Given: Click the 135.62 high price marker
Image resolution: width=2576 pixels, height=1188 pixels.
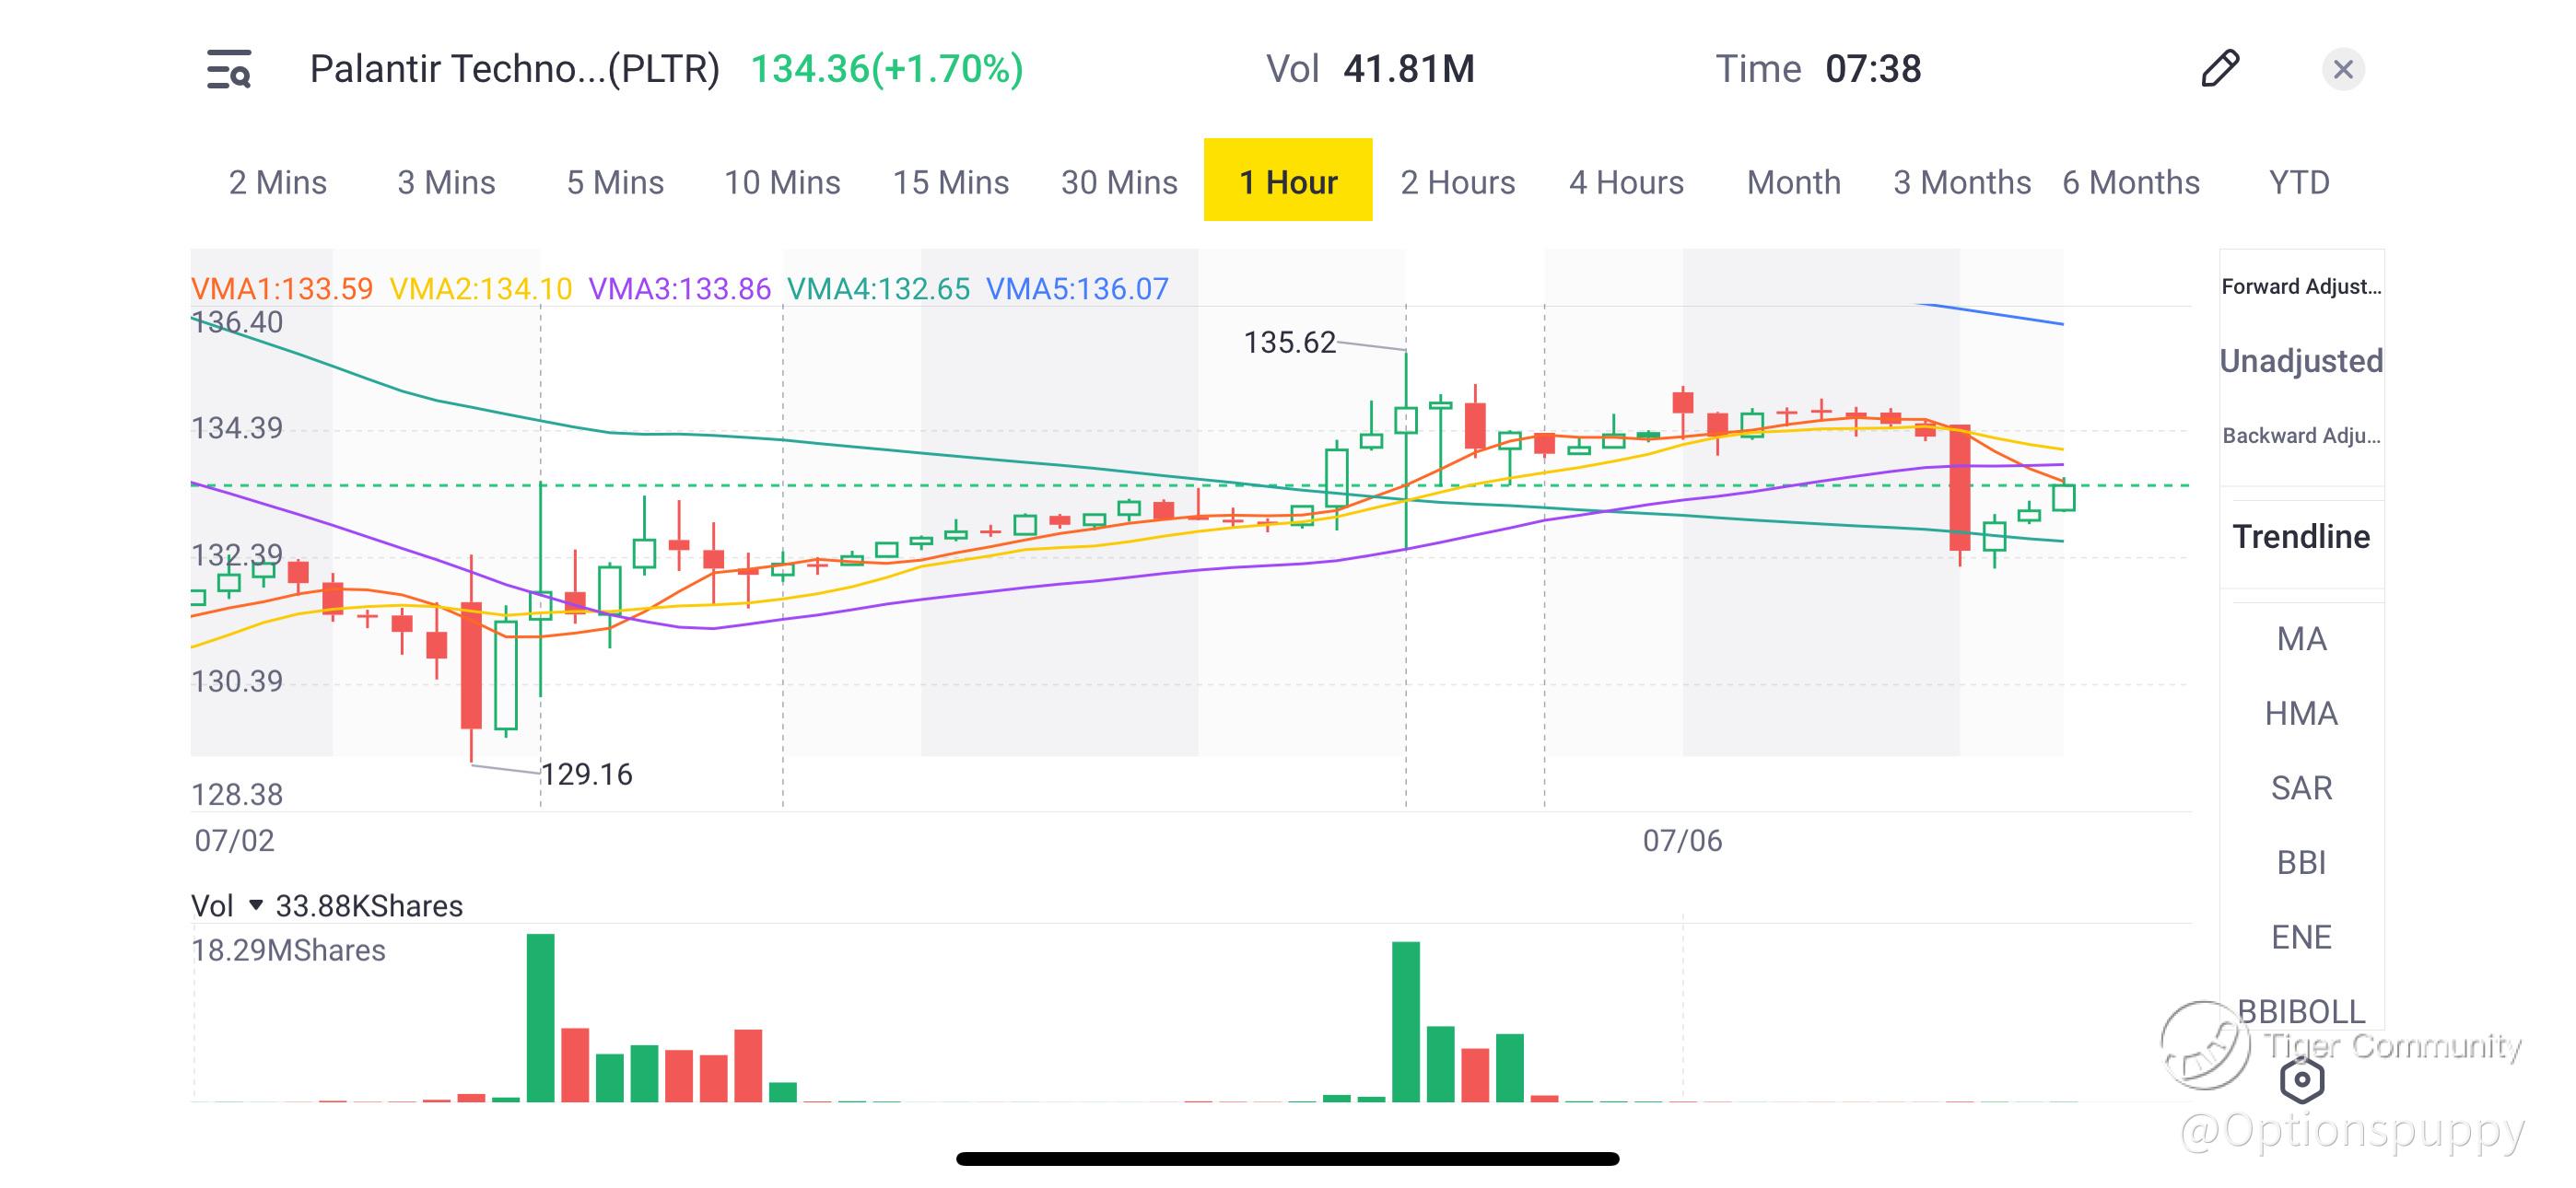Looking at the screenshot, I should tap(1288, 343).
